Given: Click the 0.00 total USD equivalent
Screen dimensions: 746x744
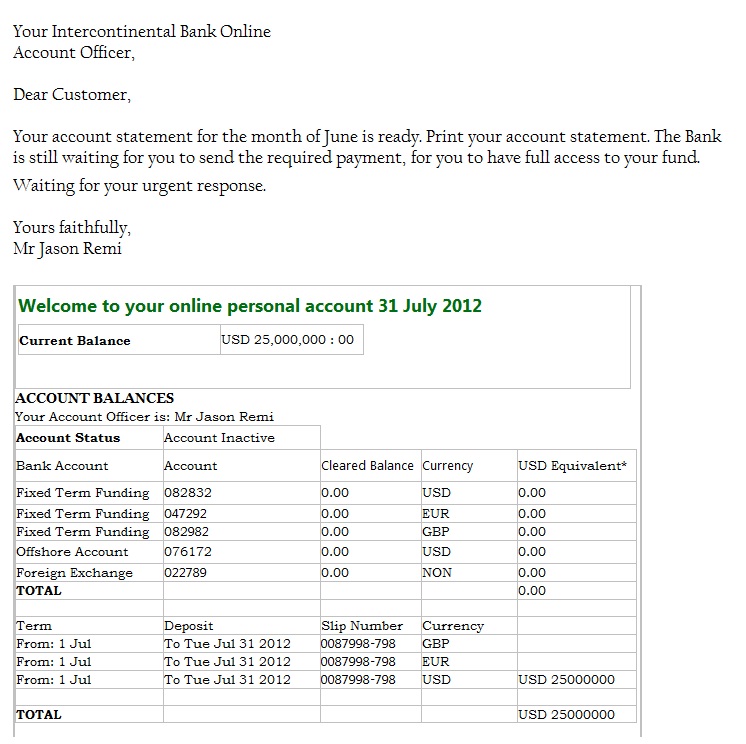Looking at the screenshot, I should [x=532, y=591].
